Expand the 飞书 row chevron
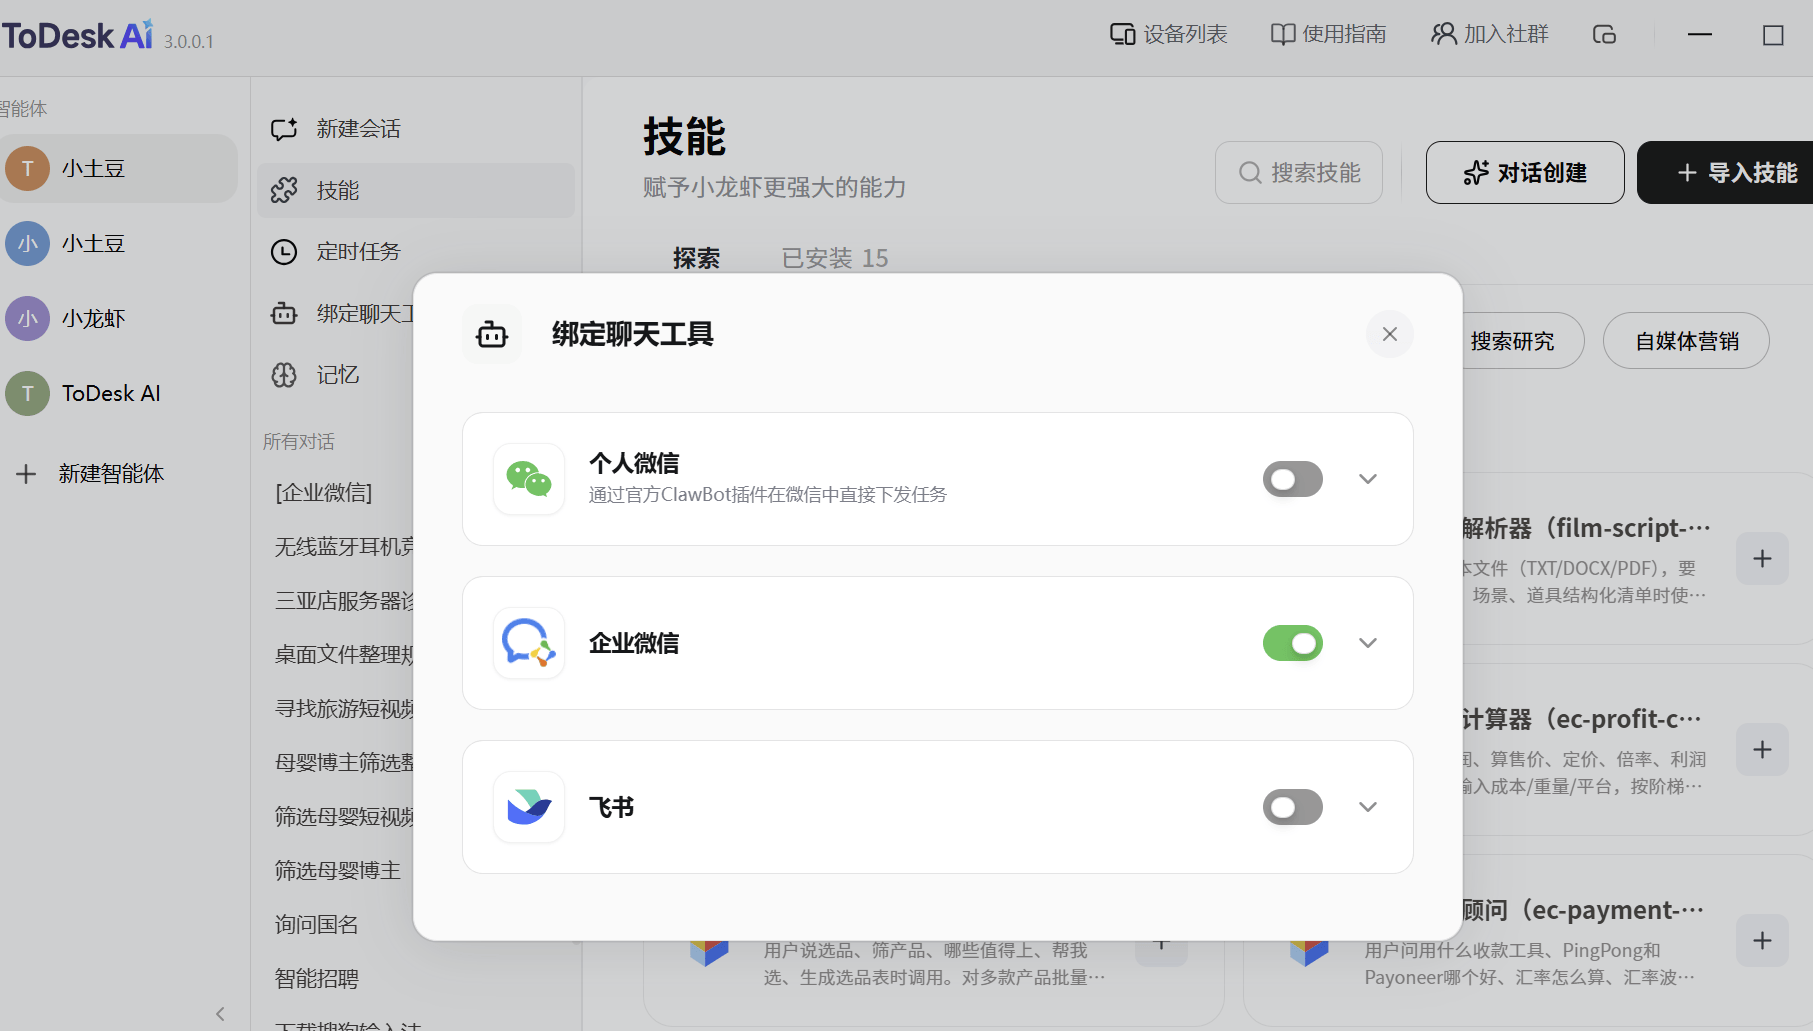 pyautogui.click(x=1368, y=807)
